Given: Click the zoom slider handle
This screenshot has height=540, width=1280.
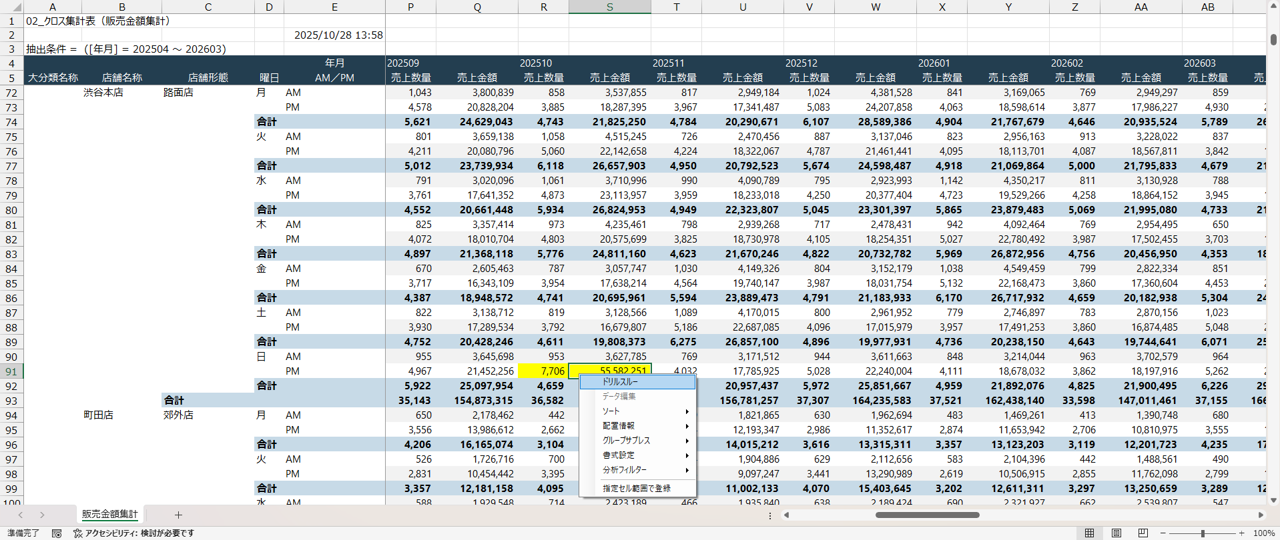Looking at the screenshot, I should [x=1203, y=534].
